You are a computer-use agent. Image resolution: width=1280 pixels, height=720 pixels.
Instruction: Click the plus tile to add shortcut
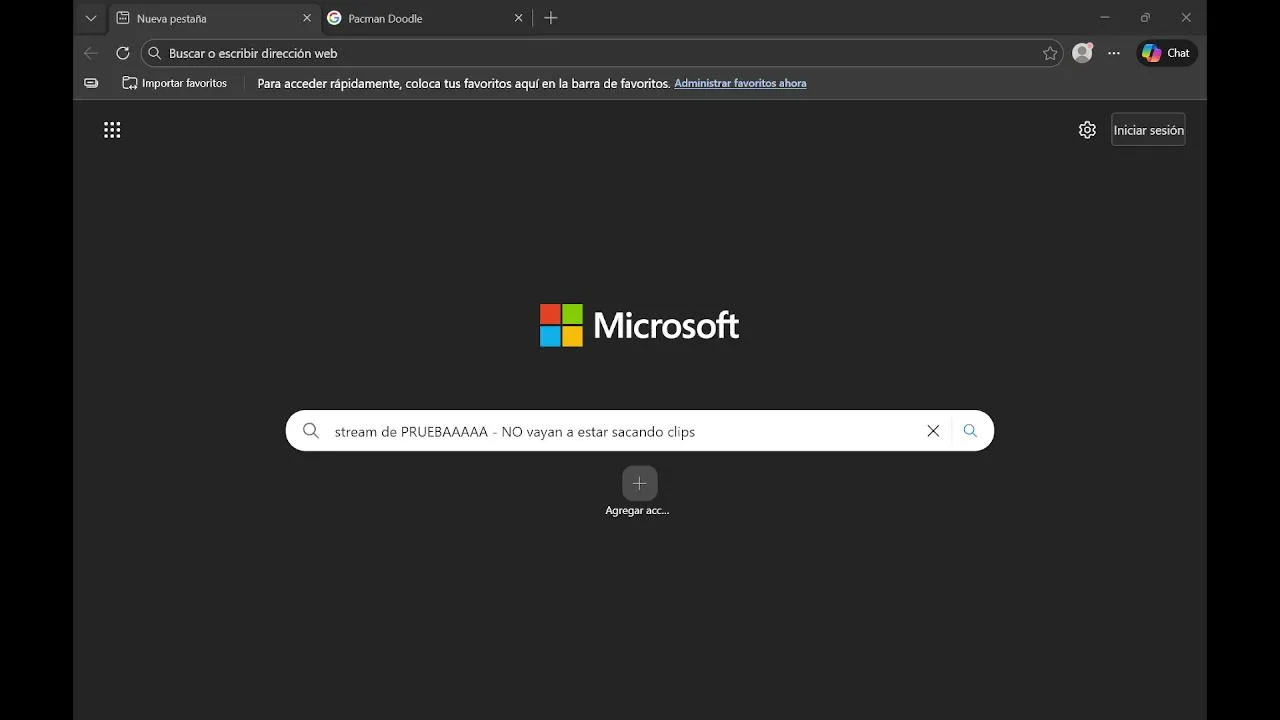pos(640,483)
